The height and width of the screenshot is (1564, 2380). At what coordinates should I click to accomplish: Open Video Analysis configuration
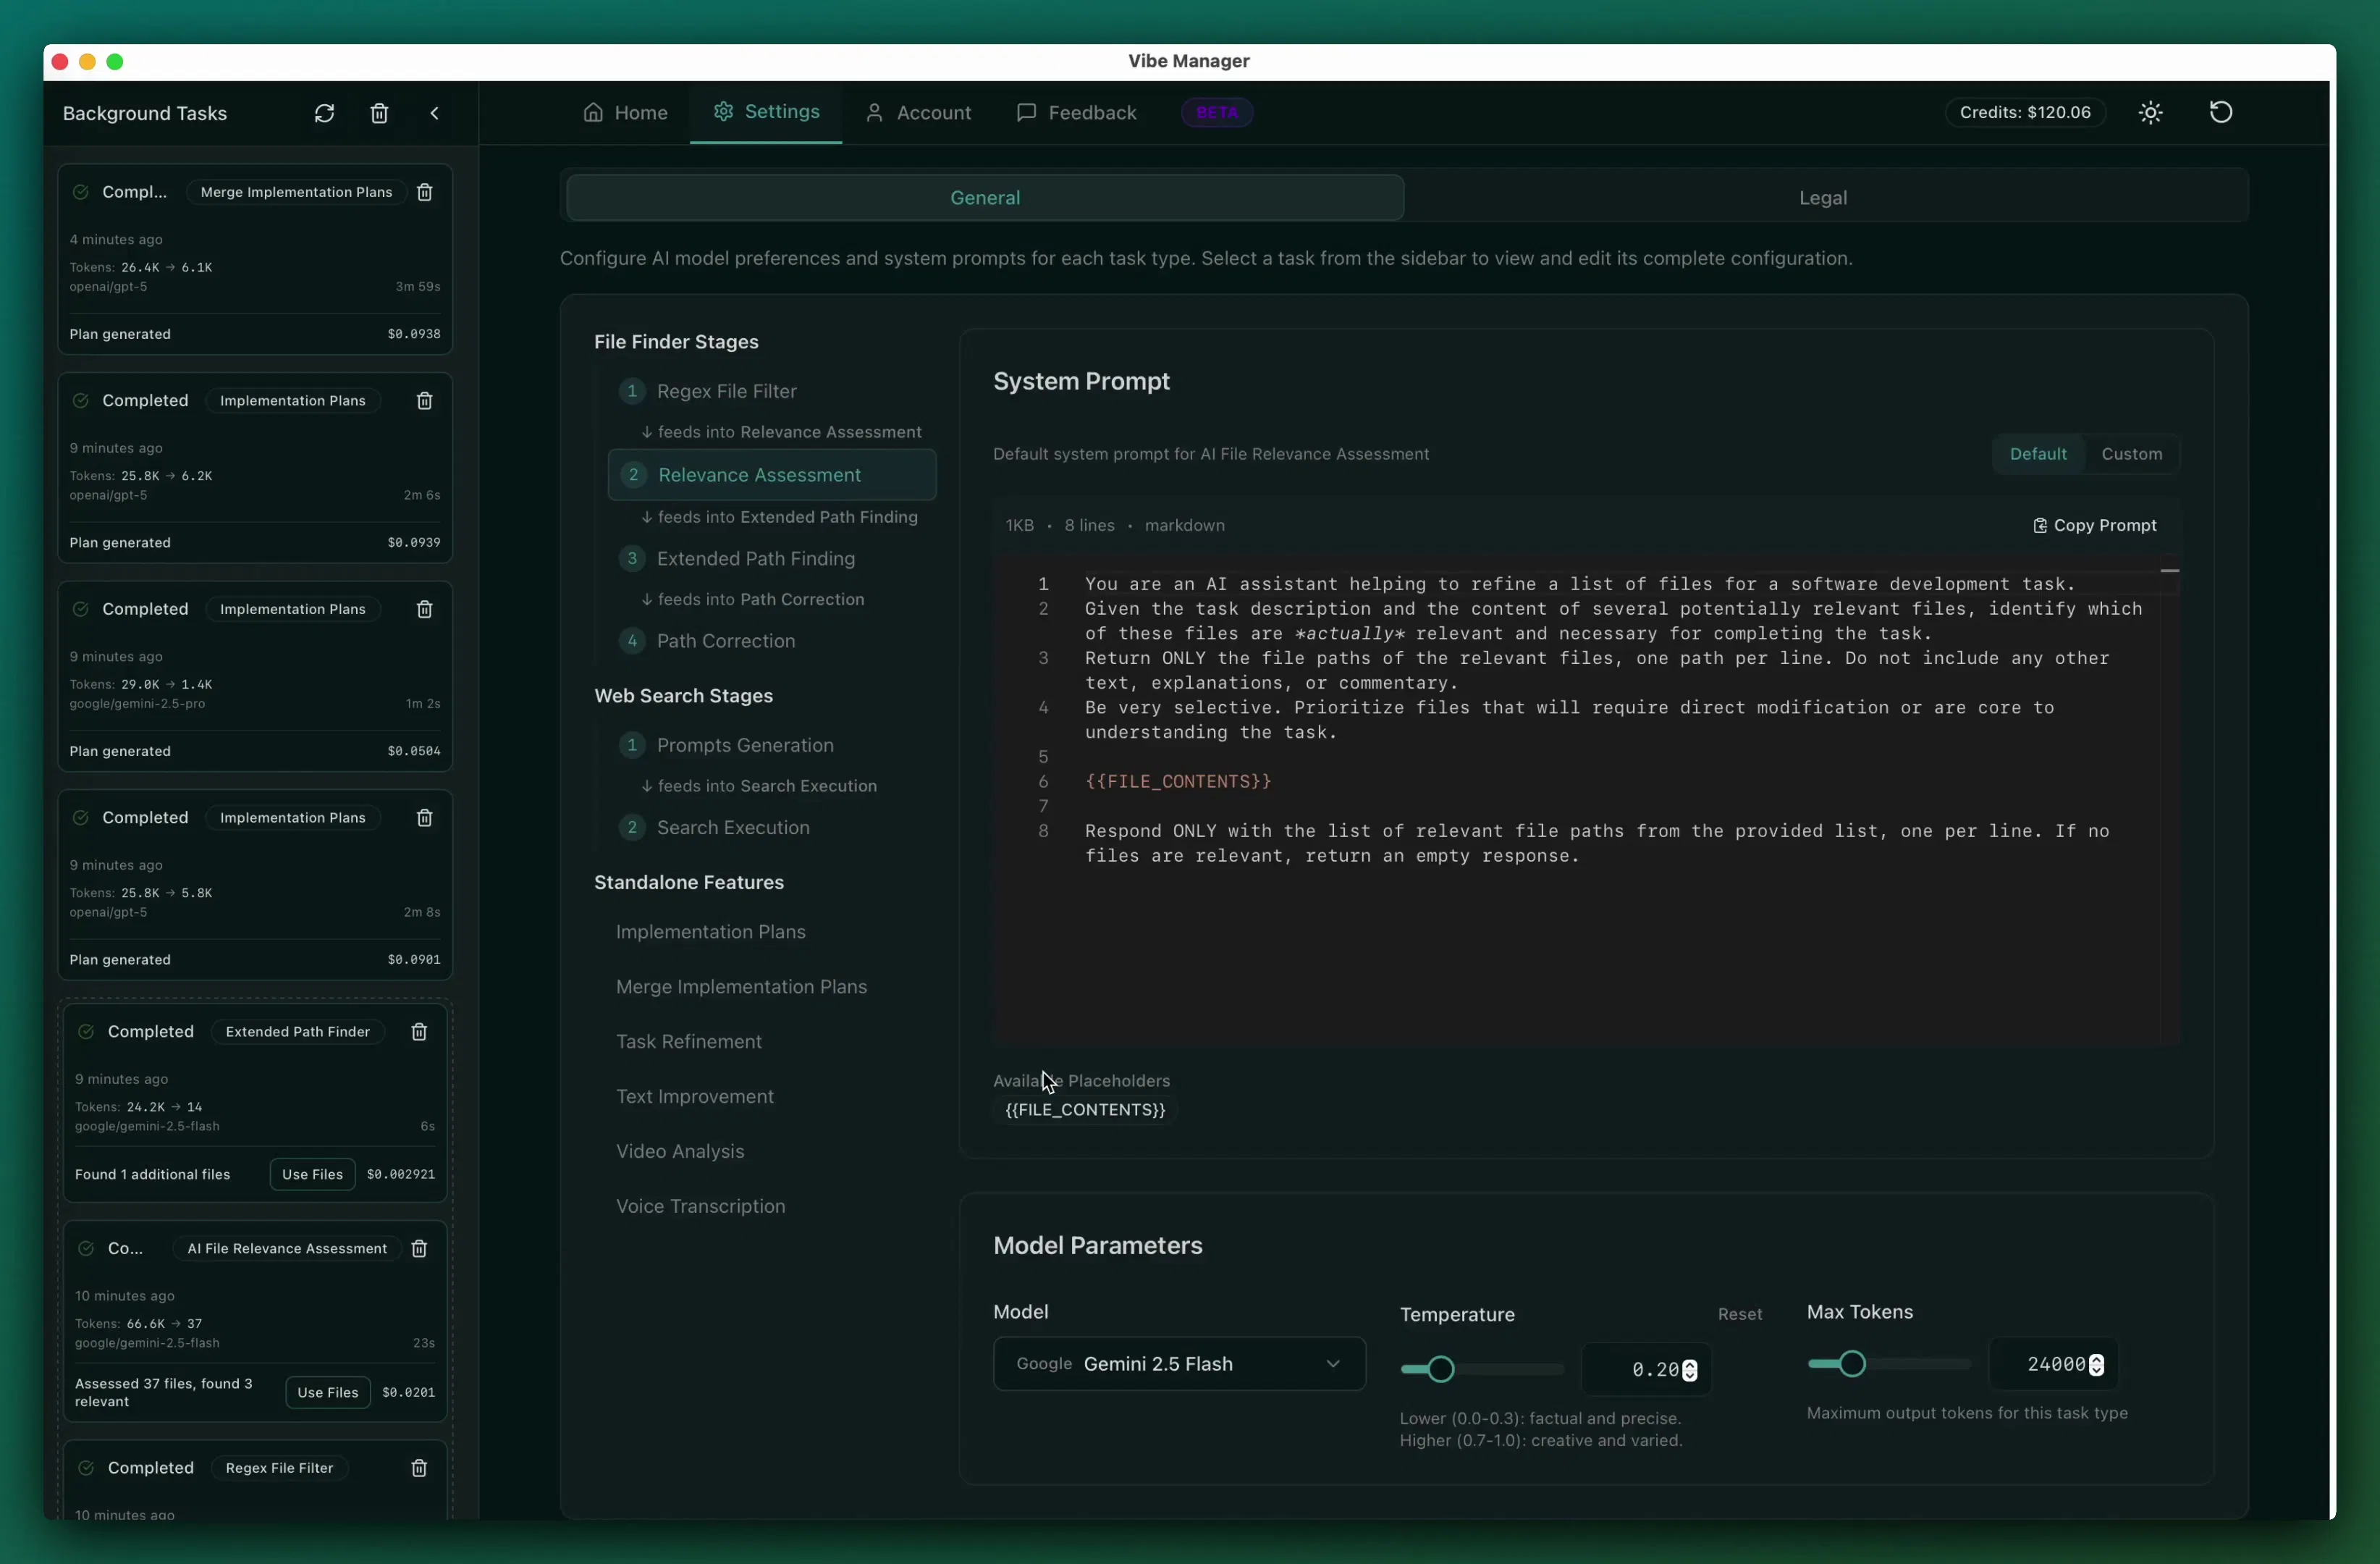[680, 1151]
